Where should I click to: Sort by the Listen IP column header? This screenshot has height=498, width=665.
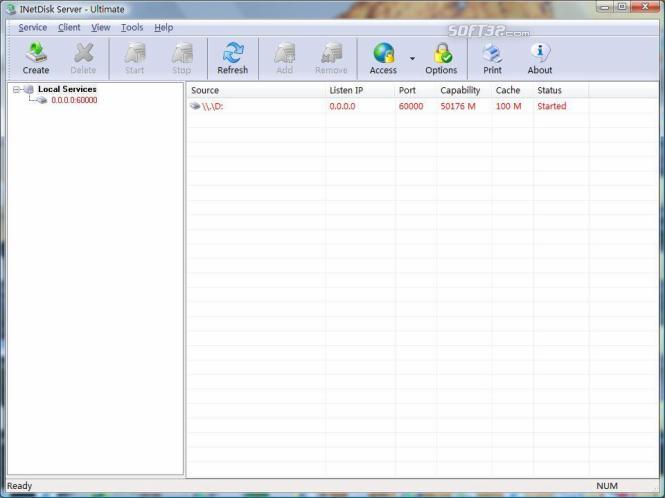[x=360, y=90]
